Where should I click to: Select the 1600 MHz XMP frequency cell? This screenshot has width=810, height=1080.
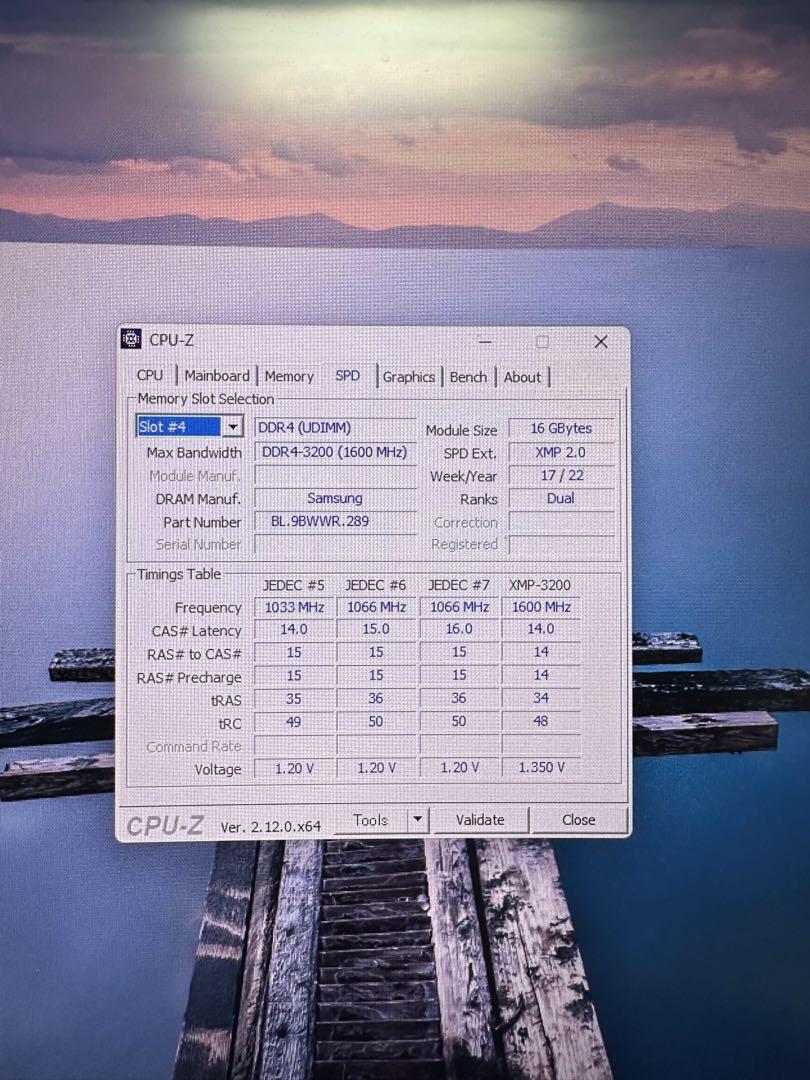point(541,607)
